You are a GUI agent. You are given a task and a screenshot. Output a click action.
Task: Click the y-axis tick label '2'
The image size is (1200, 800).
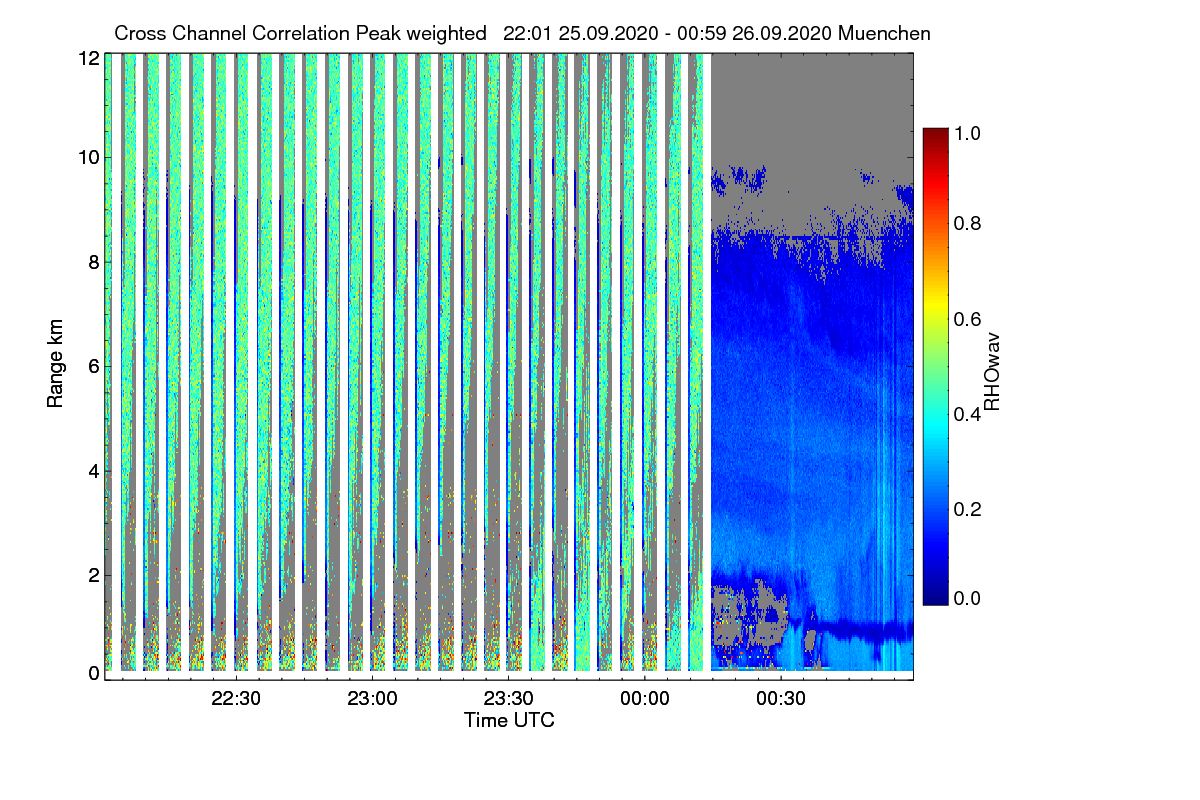tap(94, 575)
